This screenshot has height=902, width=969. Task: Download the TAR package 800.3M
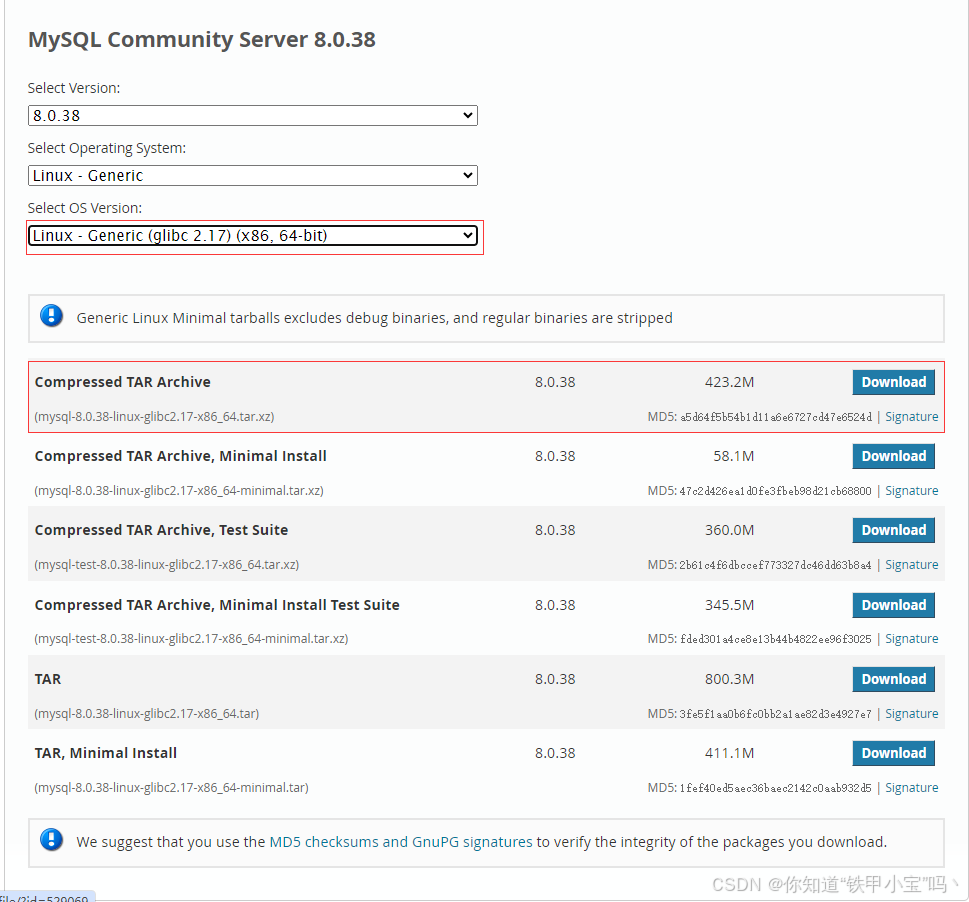[x=893, y=679]
